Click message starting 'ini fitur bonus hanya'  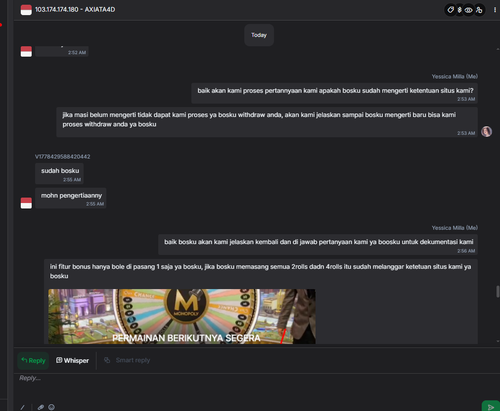click(261, 302)
